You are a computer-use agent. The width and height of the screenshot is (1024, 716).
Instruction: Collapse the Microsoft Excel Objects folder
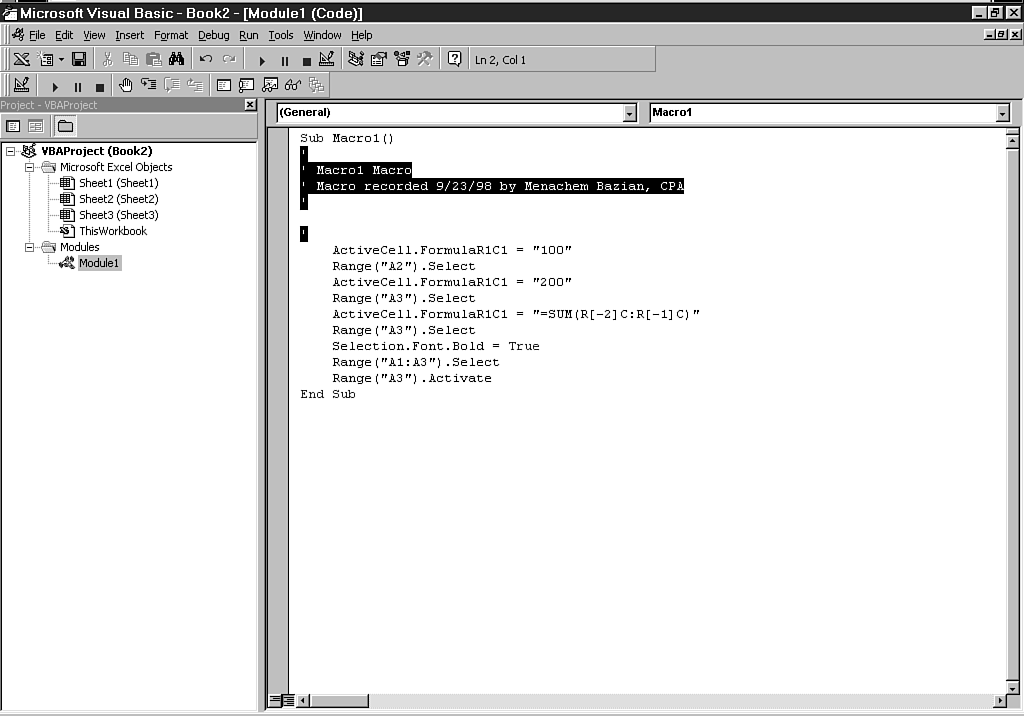coord(30,167)
